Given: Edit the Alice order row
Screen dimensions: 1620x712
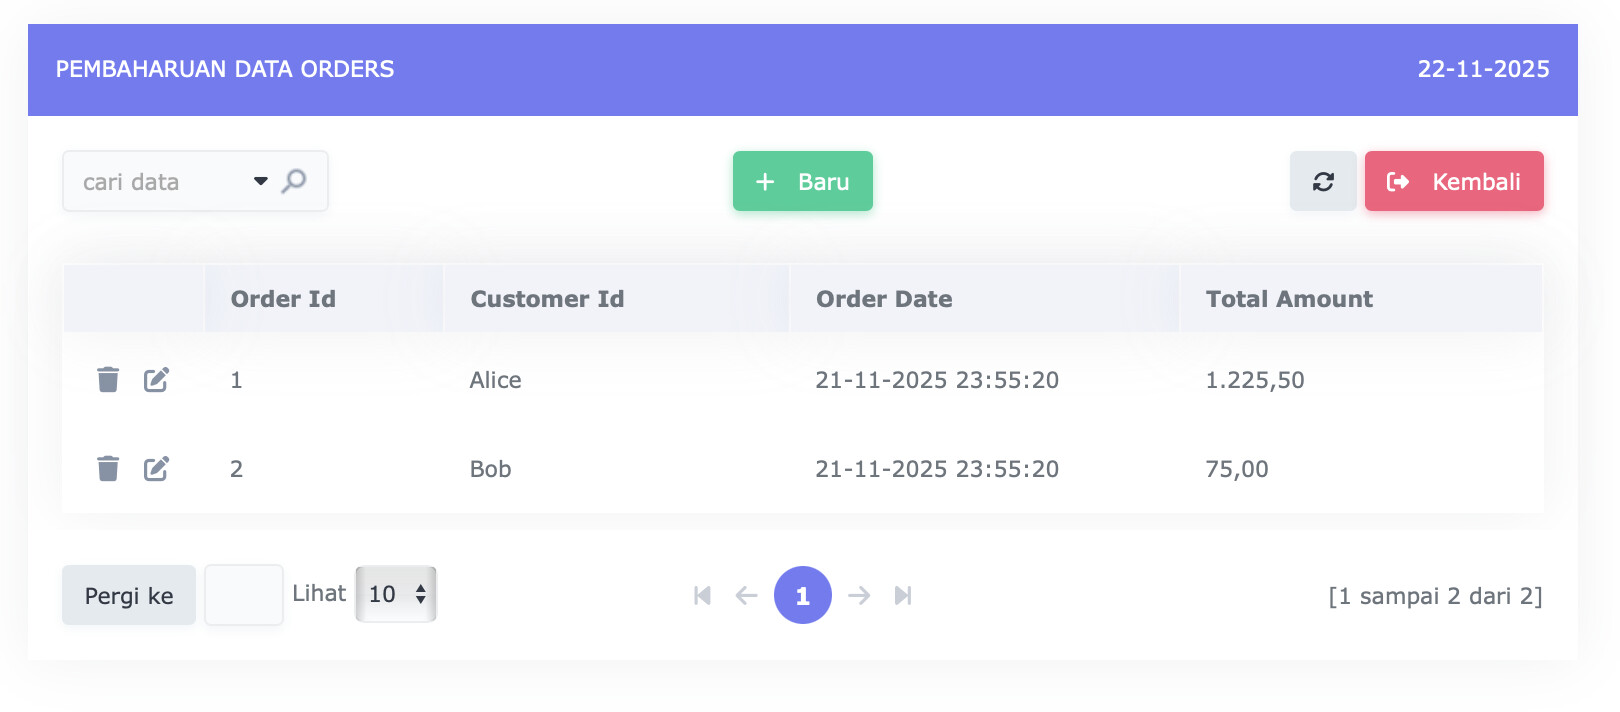Looking at the screenshot, I should [156, 380].
